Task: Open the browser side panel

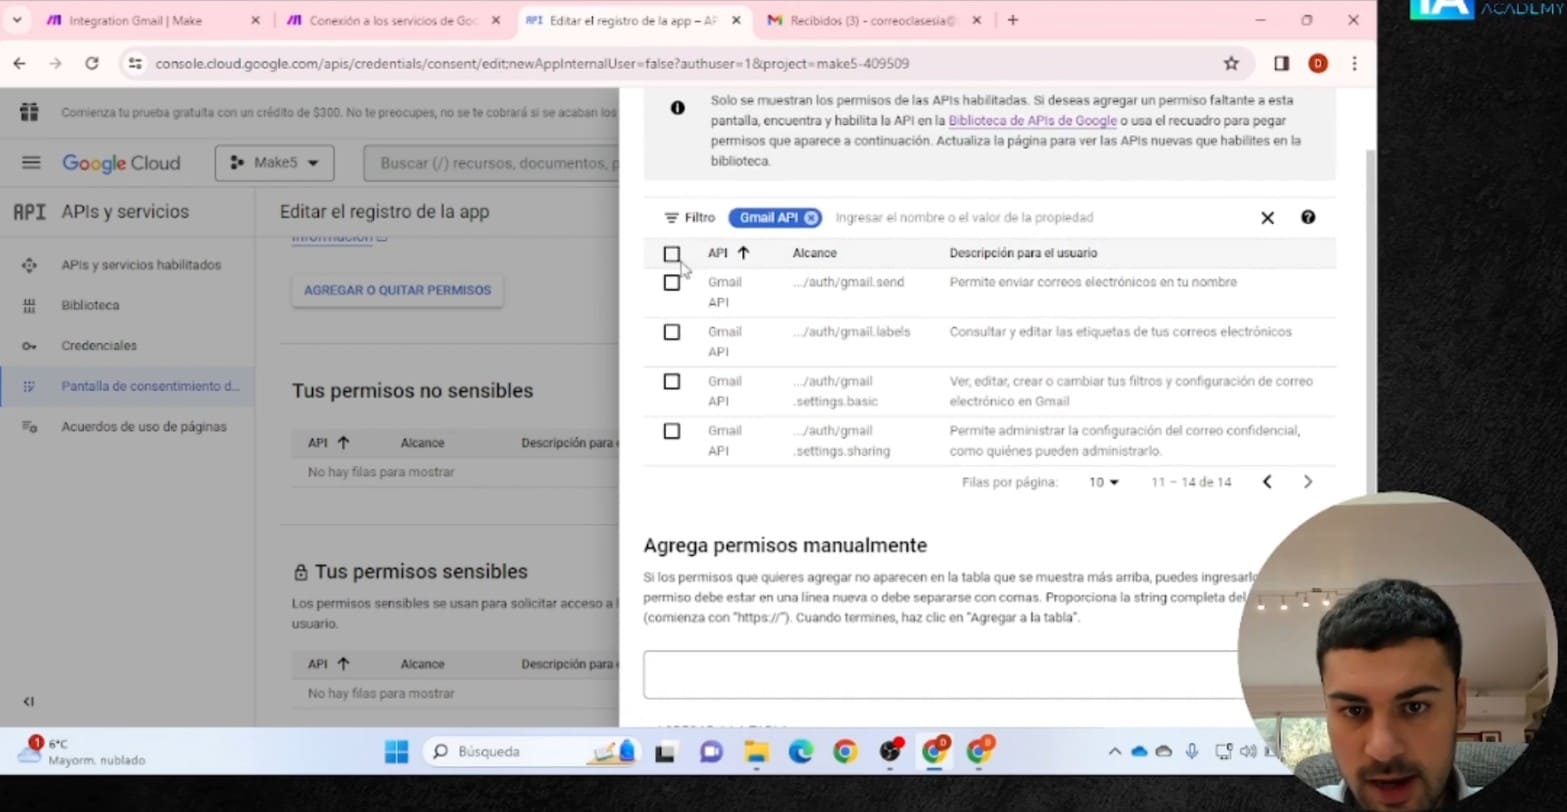Action: tap(1281, 63)
